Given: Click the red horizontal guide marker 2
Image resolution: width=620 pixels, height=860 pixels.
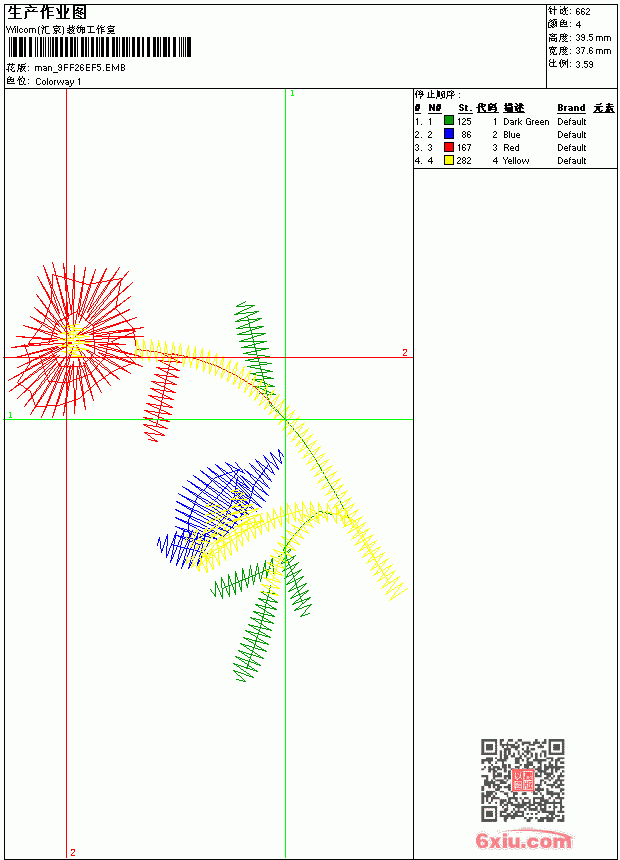Looking at the screenshot, I should point(405,352).
